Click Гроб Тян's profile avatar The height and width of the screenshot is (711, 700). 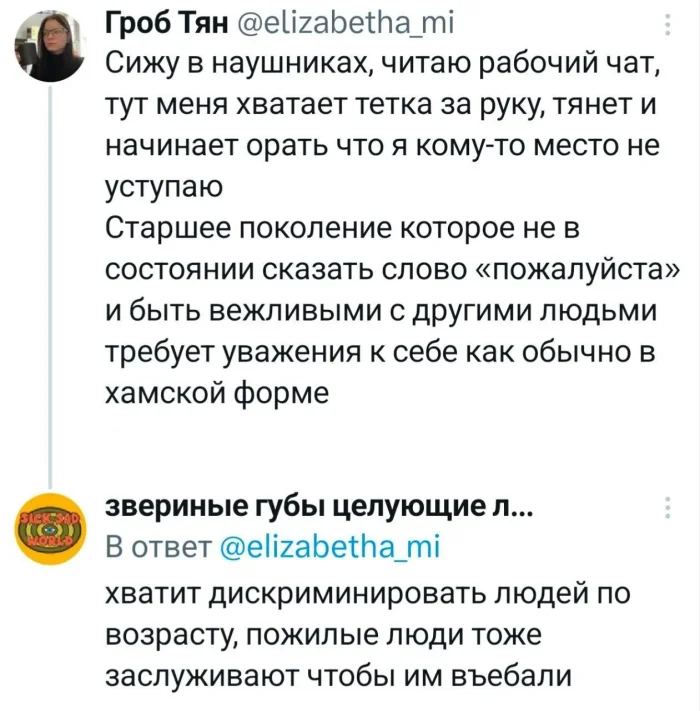coord(47,40)
